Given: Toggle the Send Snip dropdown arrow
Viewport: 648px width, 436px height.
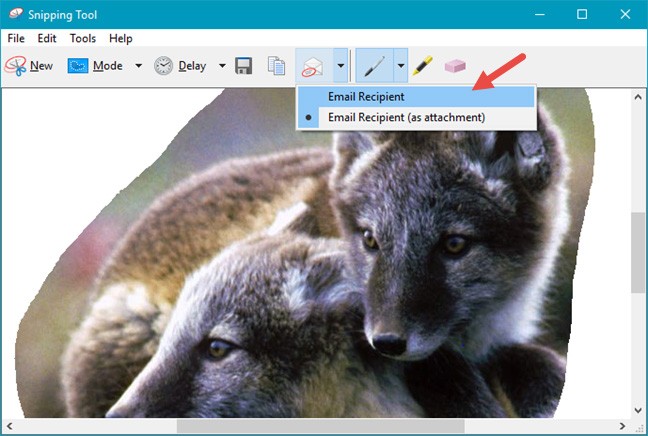Looking at the screenshot, I should click(341, 66).
